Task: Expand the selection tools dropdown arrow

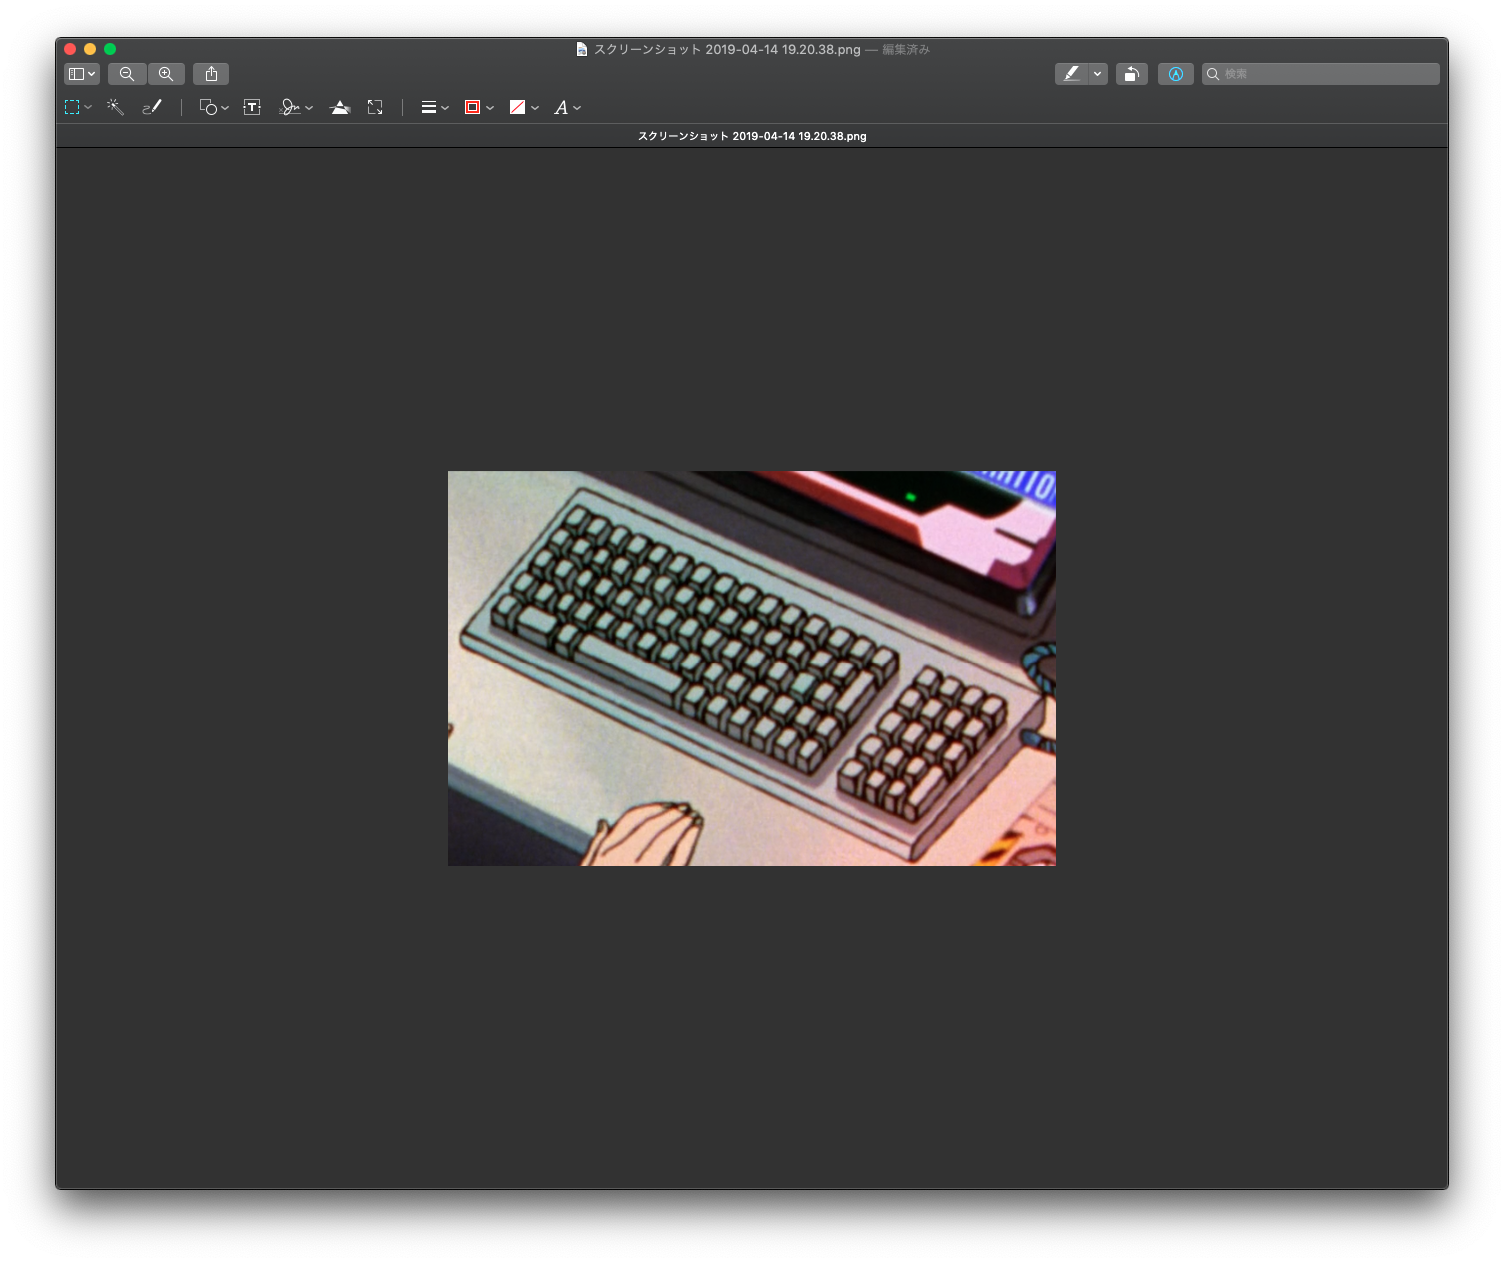Action: click(88, 108)
